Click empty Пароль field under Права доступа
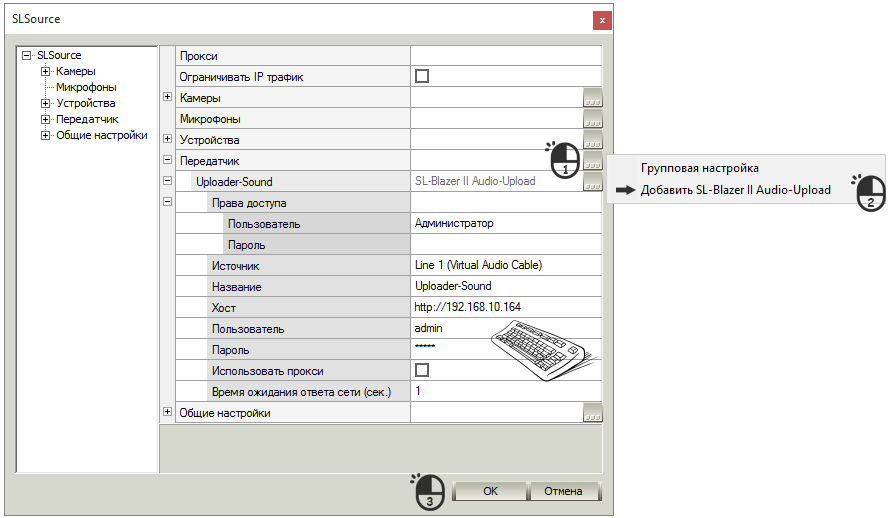 click(506, 244)
